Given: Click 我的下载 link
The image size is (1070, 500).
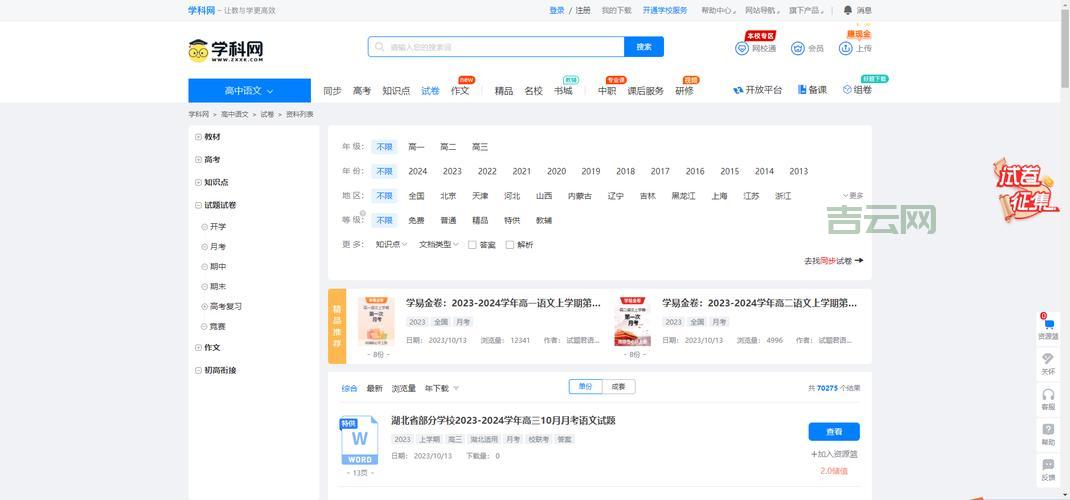Looking at the screenshot, I should click(x=616, y=10).
